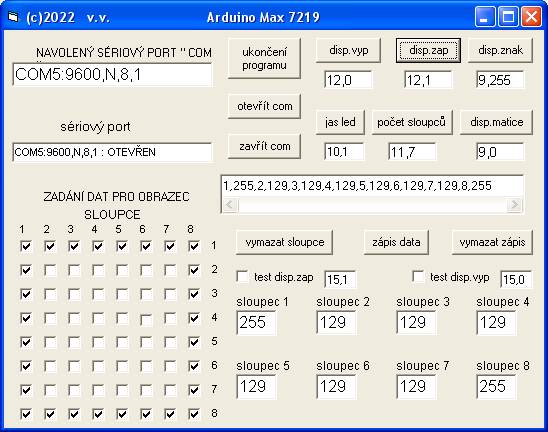Close the port with zavřít com
Screen dimensions: 548x432
(264, 146)
